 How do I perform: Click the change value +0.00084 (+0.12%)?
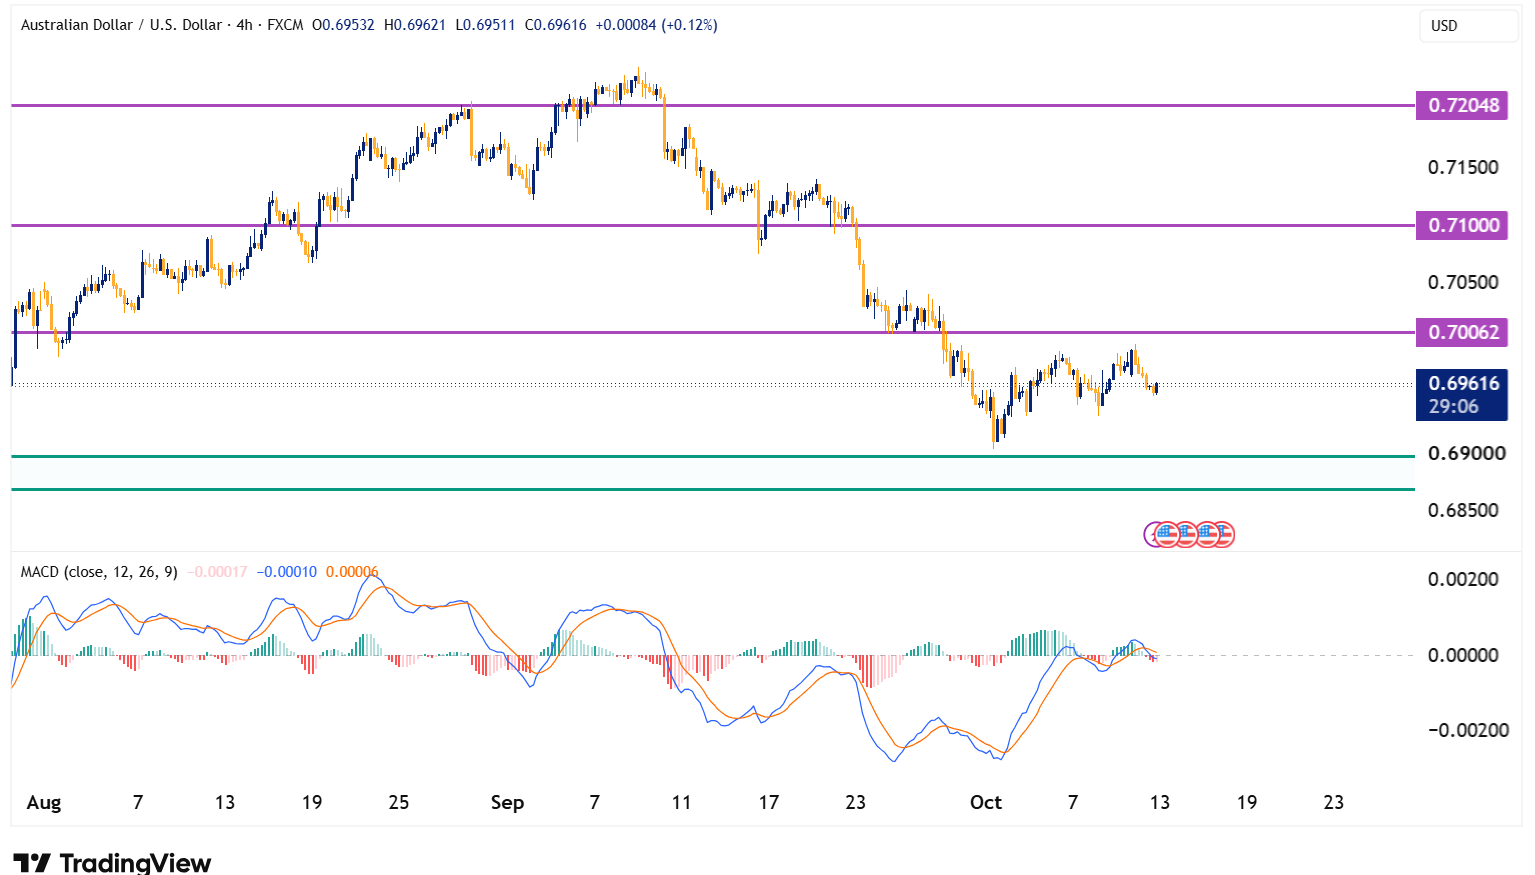coord(656,25)
